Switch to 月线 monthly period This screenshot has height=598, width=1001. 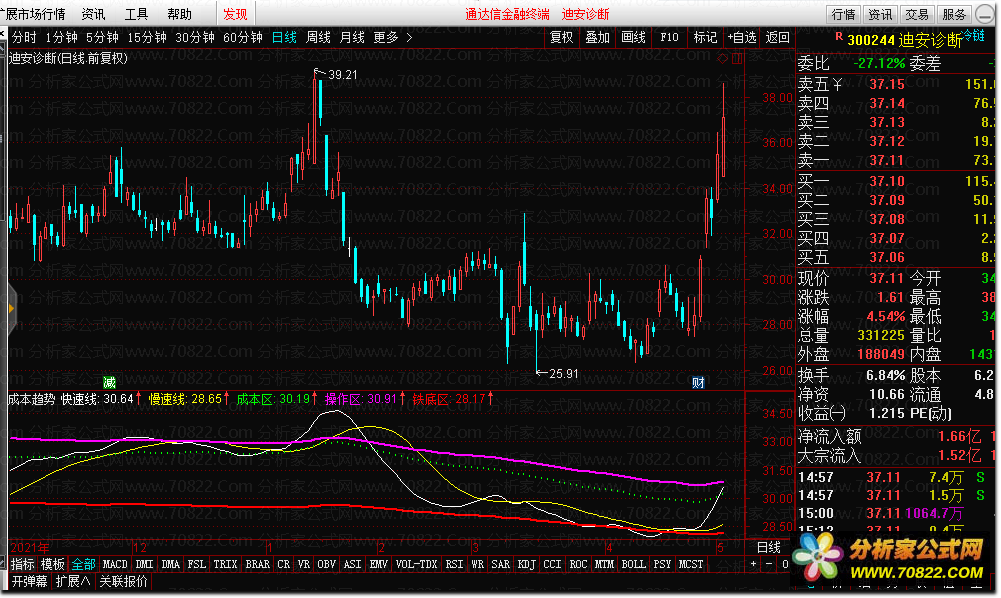click(352, 38)
